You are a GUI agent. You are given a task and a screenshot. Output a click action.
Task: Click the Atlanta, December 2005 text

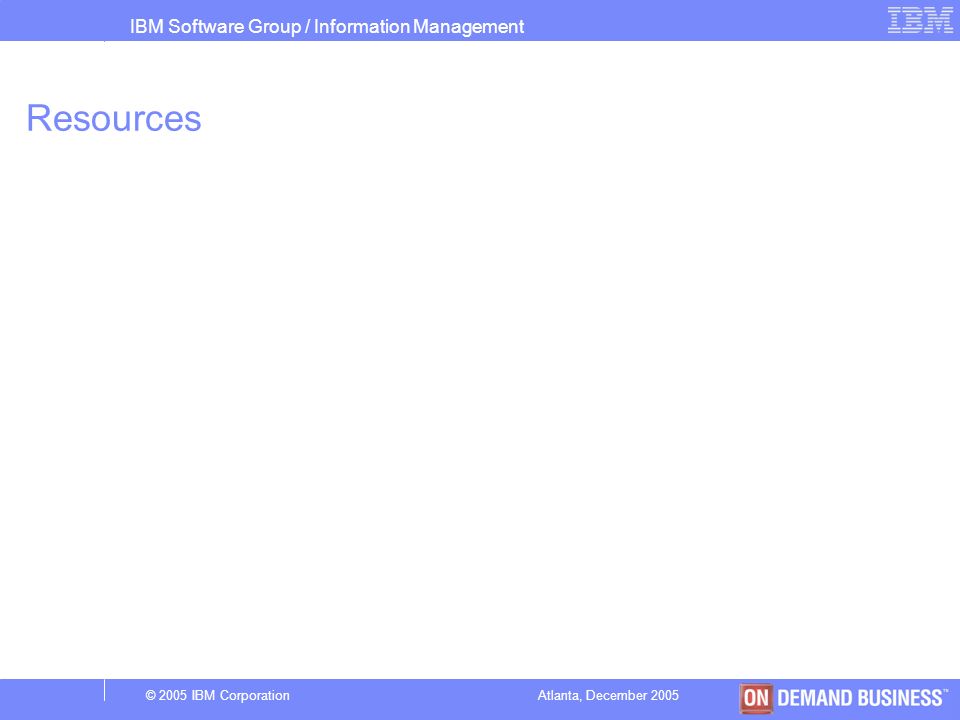(x=608, y=696)
